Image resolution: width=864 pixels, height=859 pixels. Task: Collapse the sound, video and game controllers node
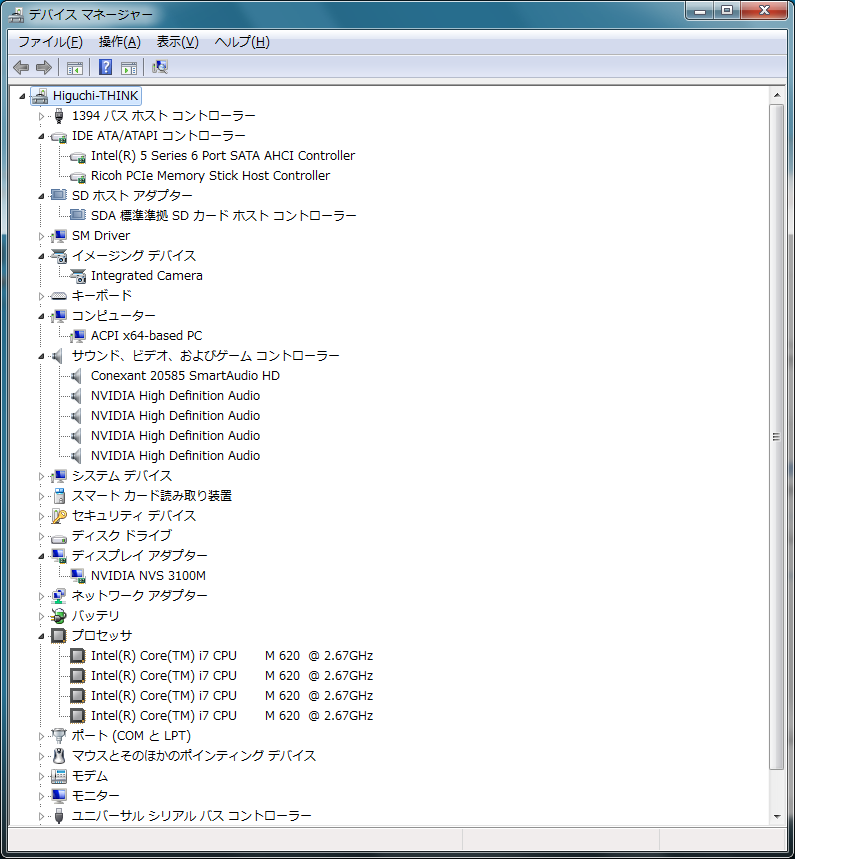[41, 356]
